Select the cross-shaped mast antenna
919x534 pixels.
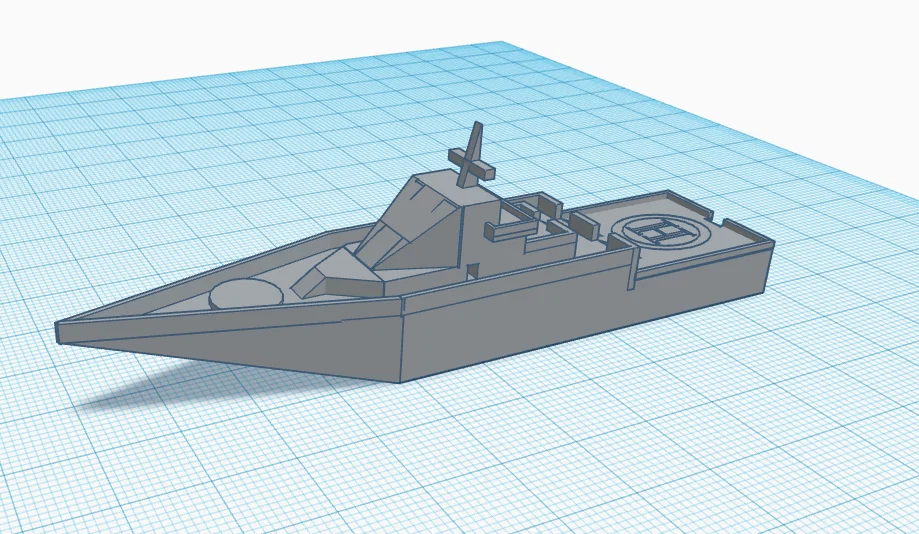coord(472,155)
